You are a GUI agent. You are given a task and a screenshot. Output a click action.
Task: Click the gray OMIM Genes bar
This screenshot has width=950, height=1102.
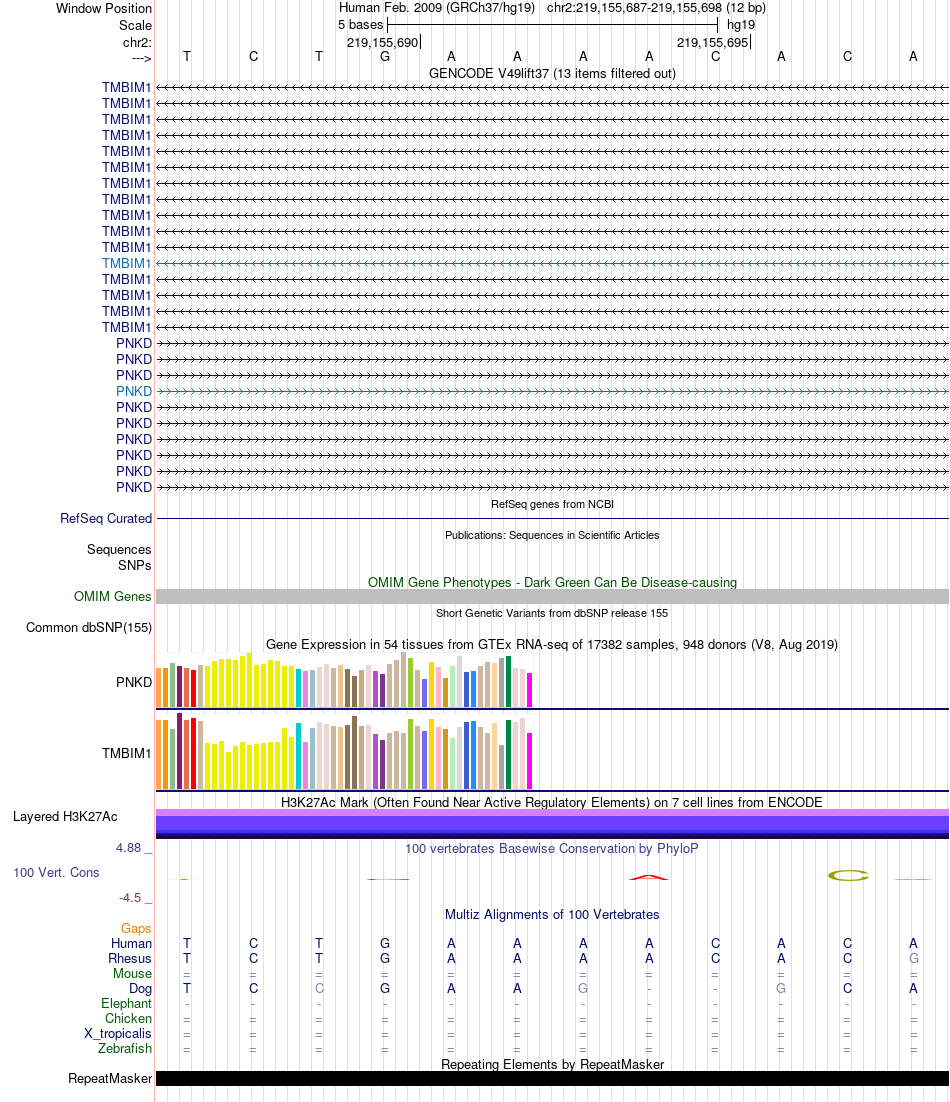coord(552,597)
